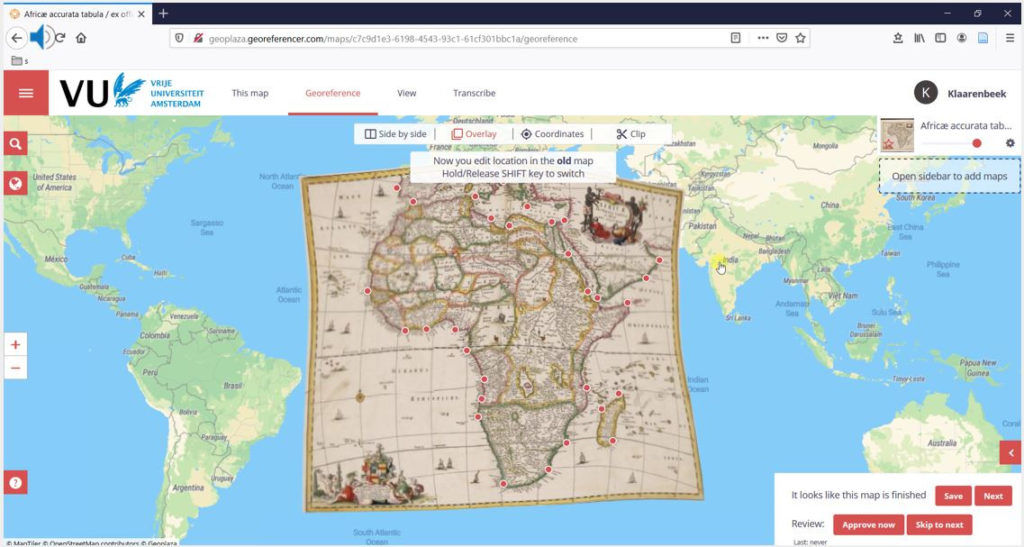Toggle reader view icon in address bar
Screen dimensions: 1024x547
(735, 38)
